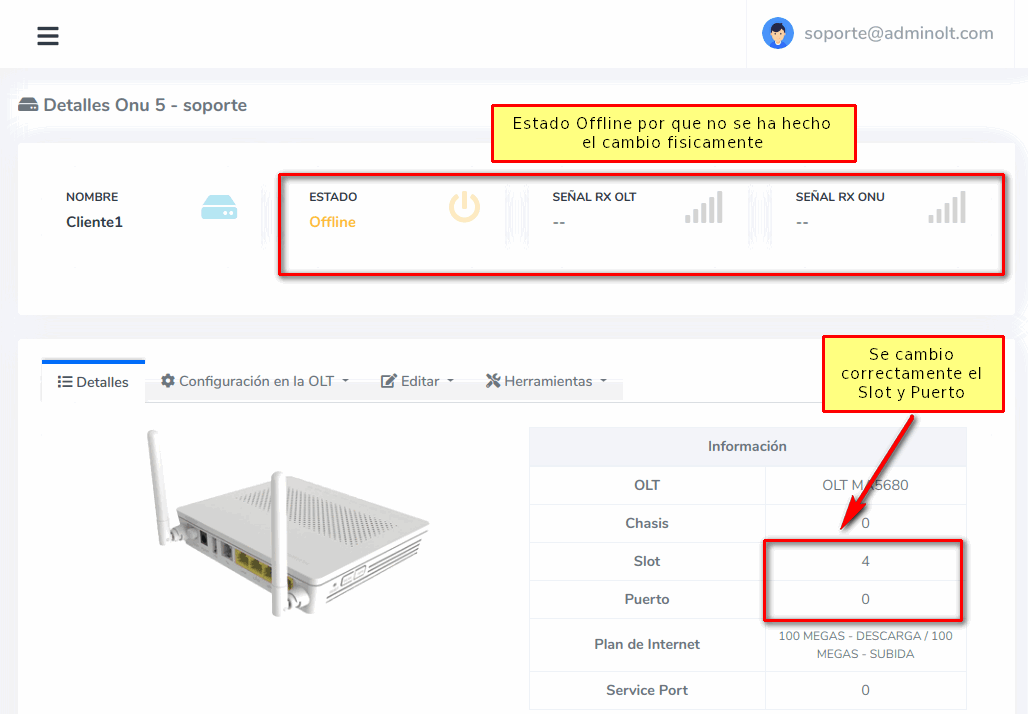Click the wrench icon in Herramientas
Image resolution: width=1028 pixels, height=714 pixels.
click(493, 381)
